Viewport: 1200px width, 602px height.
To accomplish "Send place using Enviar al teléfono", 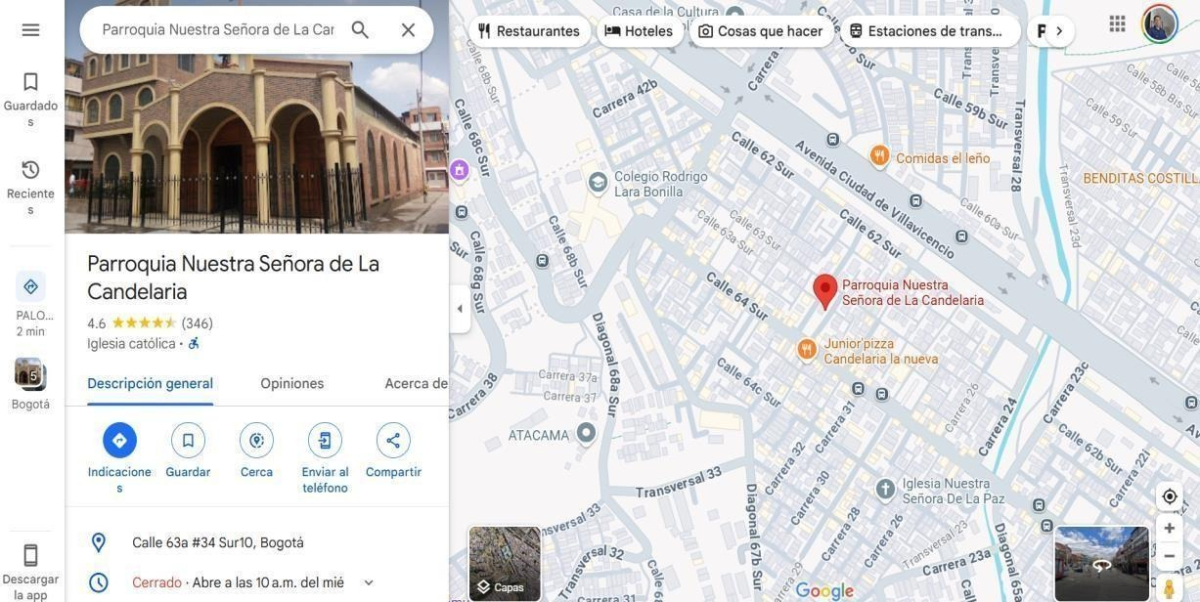I will [325, 440].
